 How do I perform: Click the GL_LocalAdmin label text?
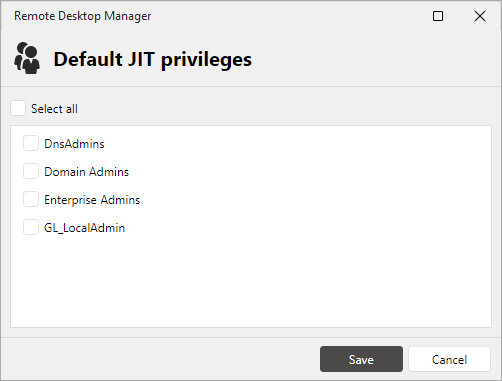click(x=85, y=228)
